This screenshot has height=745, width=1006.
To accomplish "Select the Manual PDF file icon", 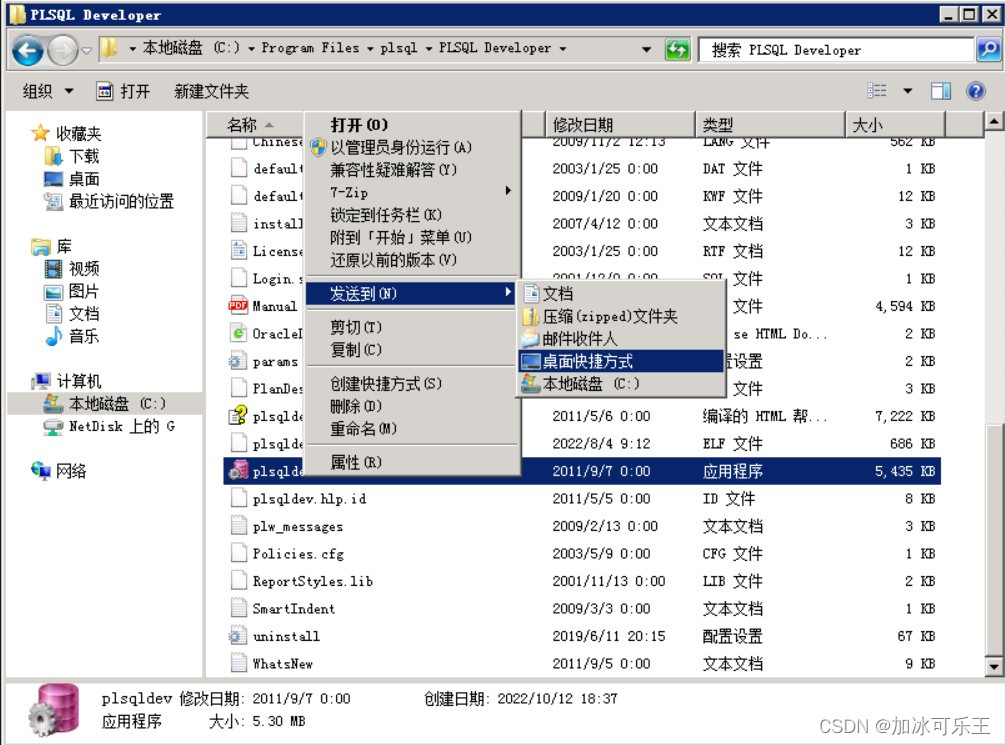I will click(x=238, y=305).
